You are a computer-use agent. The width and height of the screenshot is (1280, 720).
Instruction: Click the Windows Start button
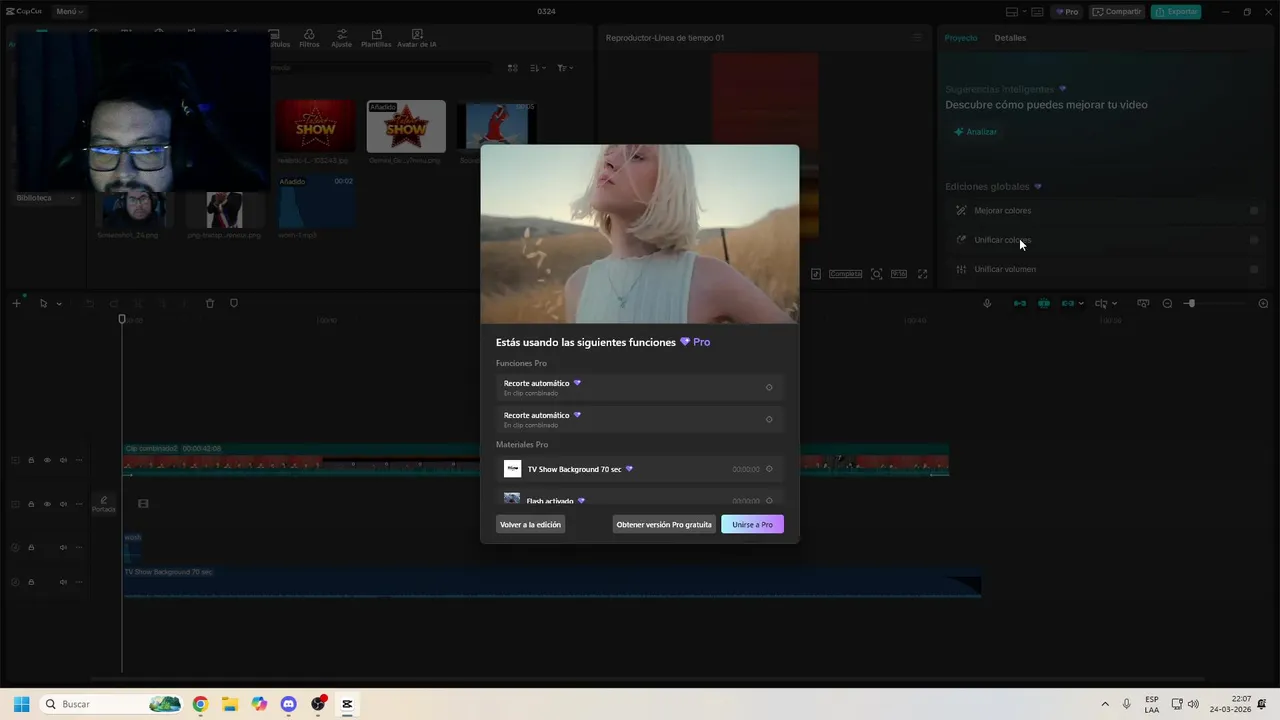(x=21, y=704)
